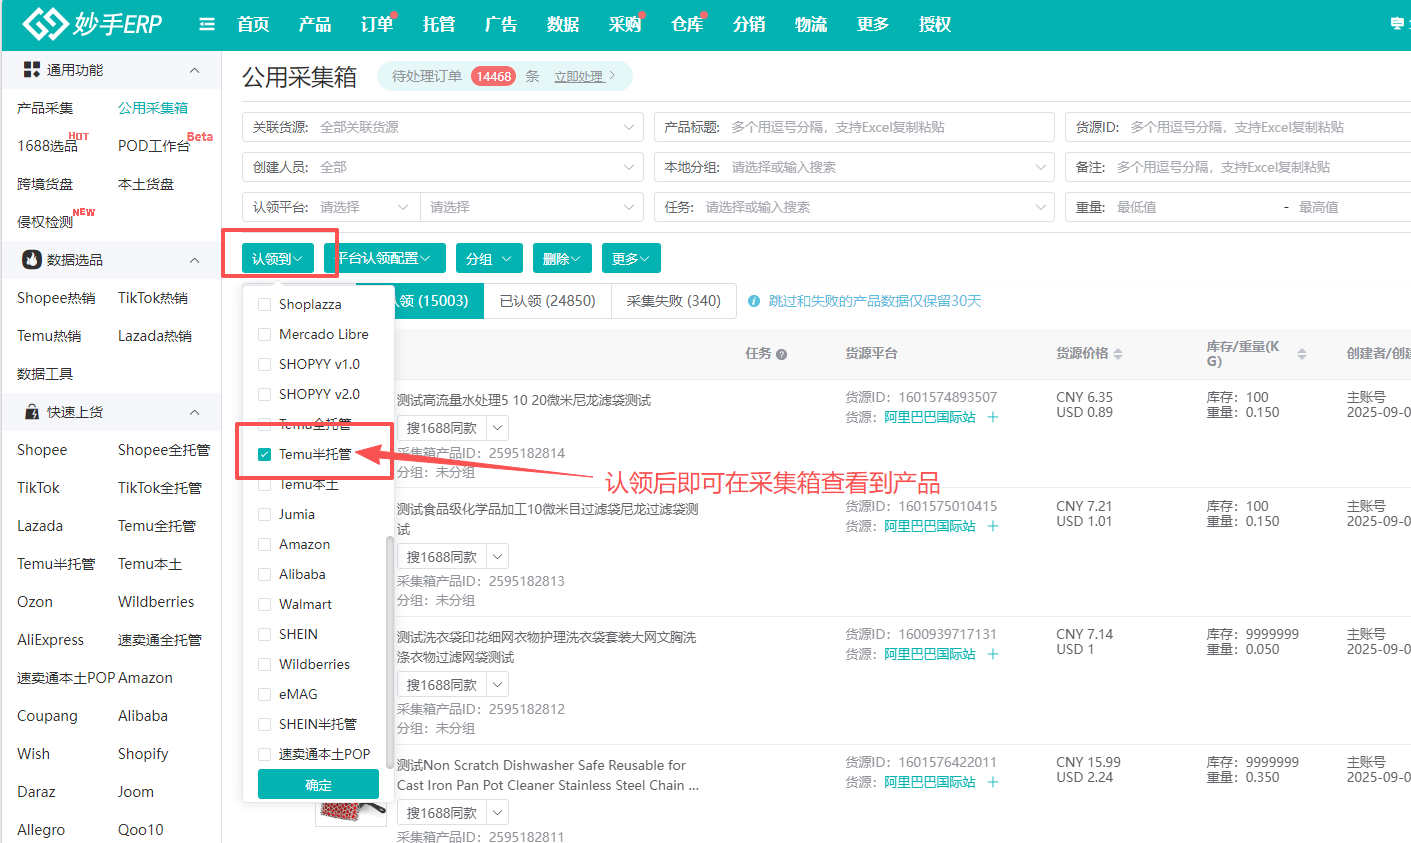Image resolution: width=1411 pixels, height=843 pixels.
Task: Click the claim list vertical scrollbar
Action: click(390, 650)
